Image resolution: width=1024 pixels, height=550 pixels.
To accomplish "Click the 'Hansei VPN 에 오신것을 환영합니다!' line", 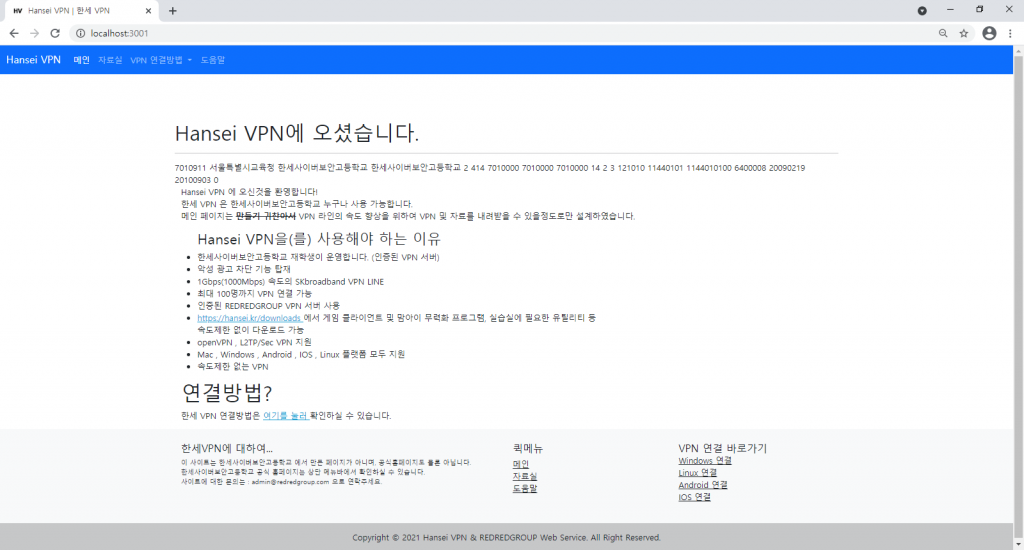I will [249, 192].
